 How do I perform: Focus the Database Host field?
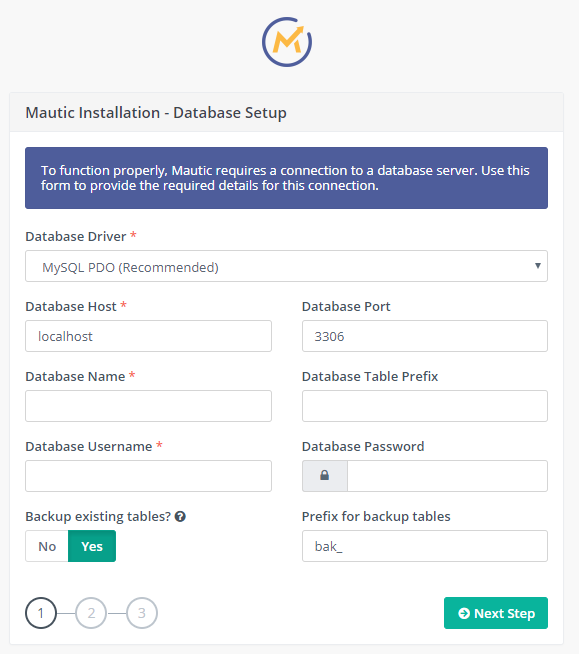[149, 336]
